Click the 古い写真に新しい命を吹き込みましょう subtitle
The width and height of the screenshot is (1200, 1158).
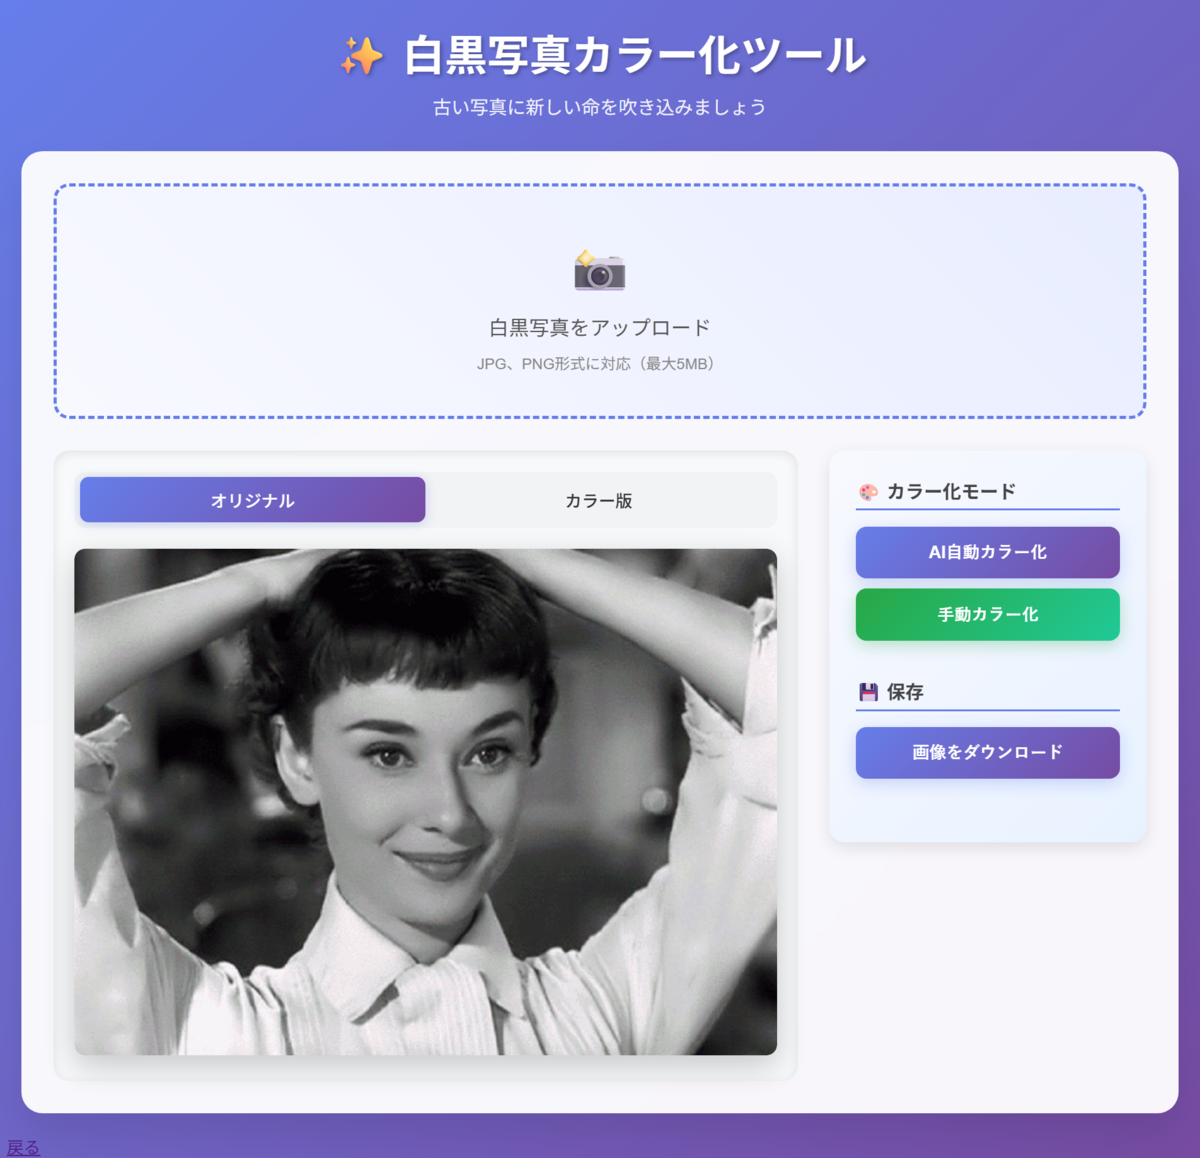pos(599,107)
